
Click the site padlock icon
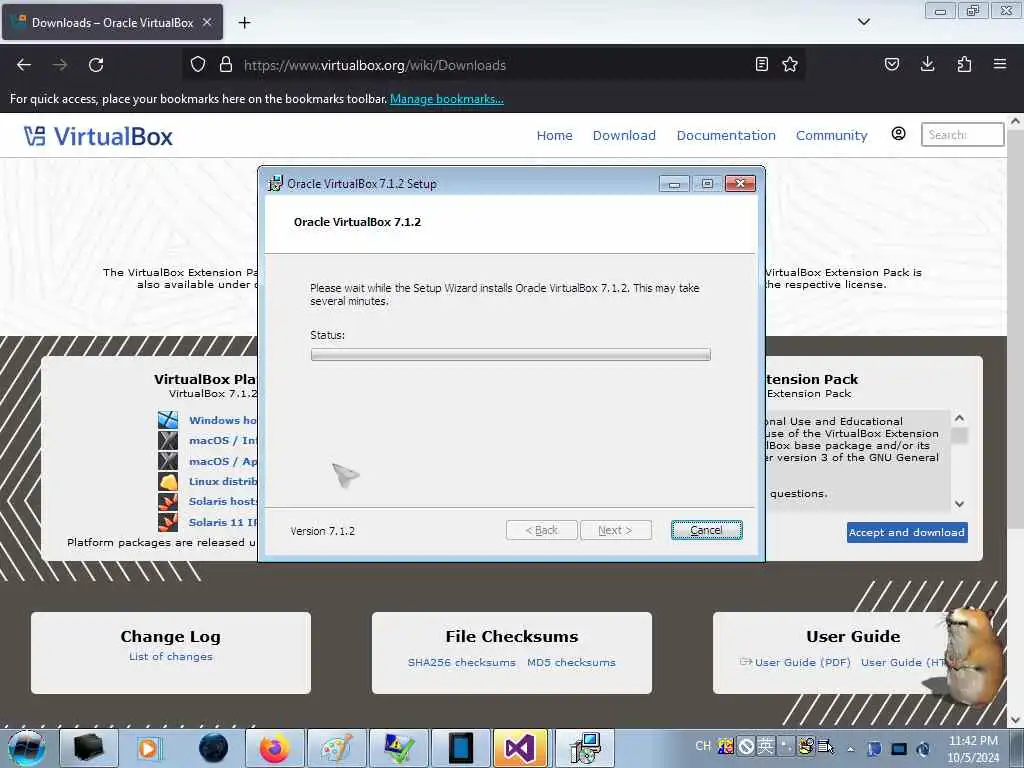(x=226, y=65)
